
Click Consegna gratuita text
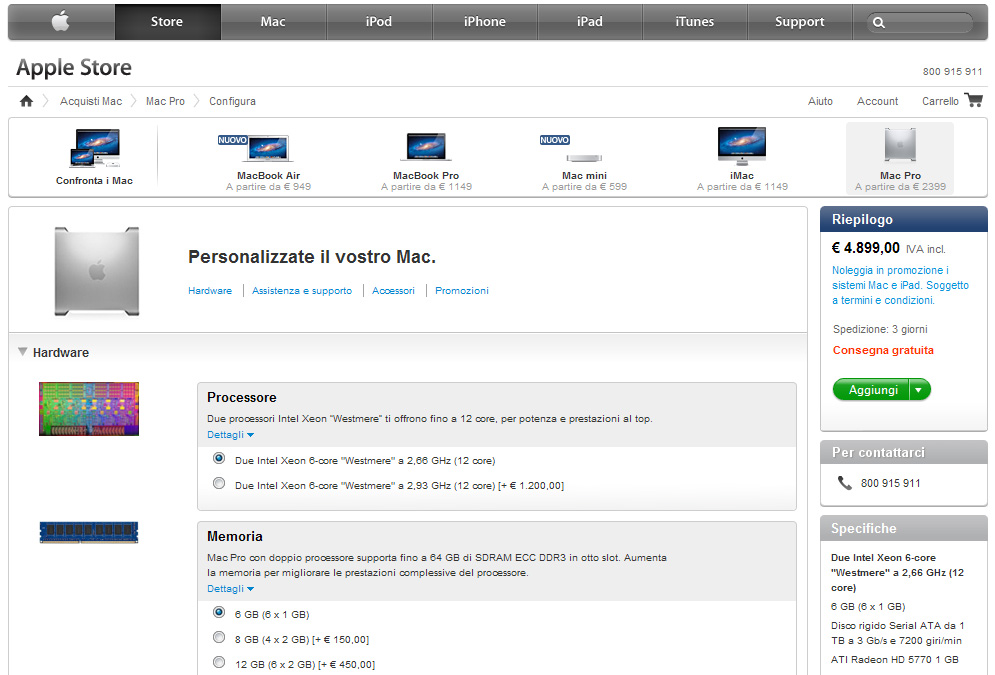click(883, 350)
